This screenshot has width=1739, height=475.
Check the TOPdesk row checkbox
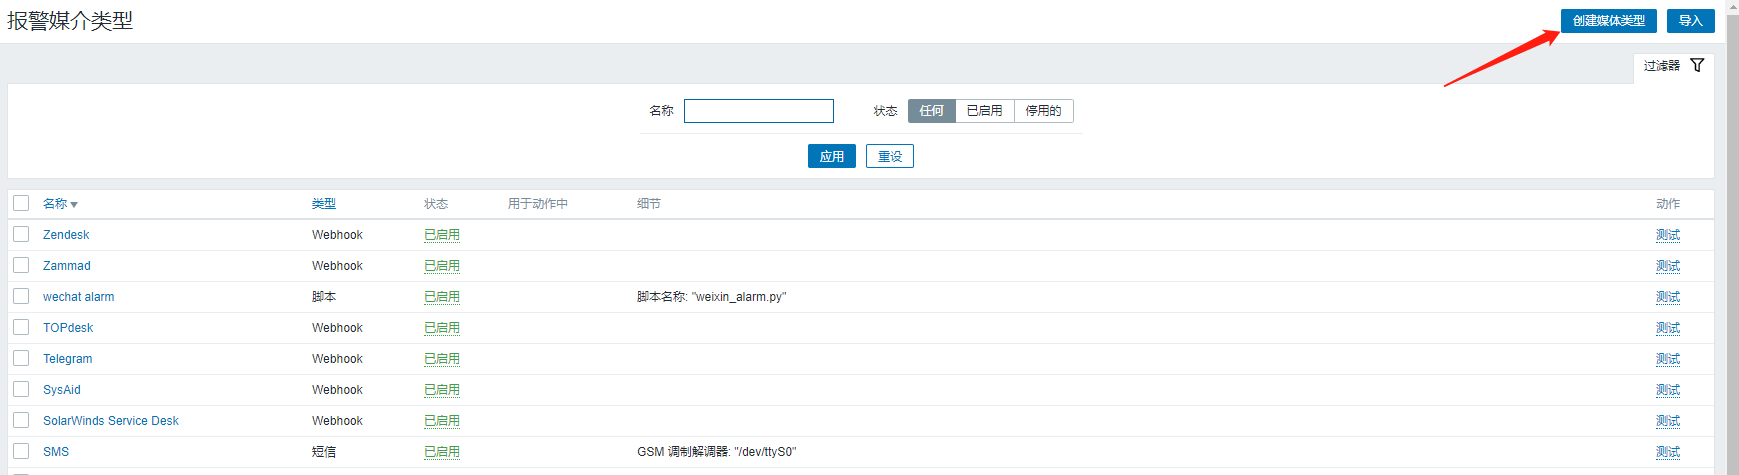[x=21, y=327]
